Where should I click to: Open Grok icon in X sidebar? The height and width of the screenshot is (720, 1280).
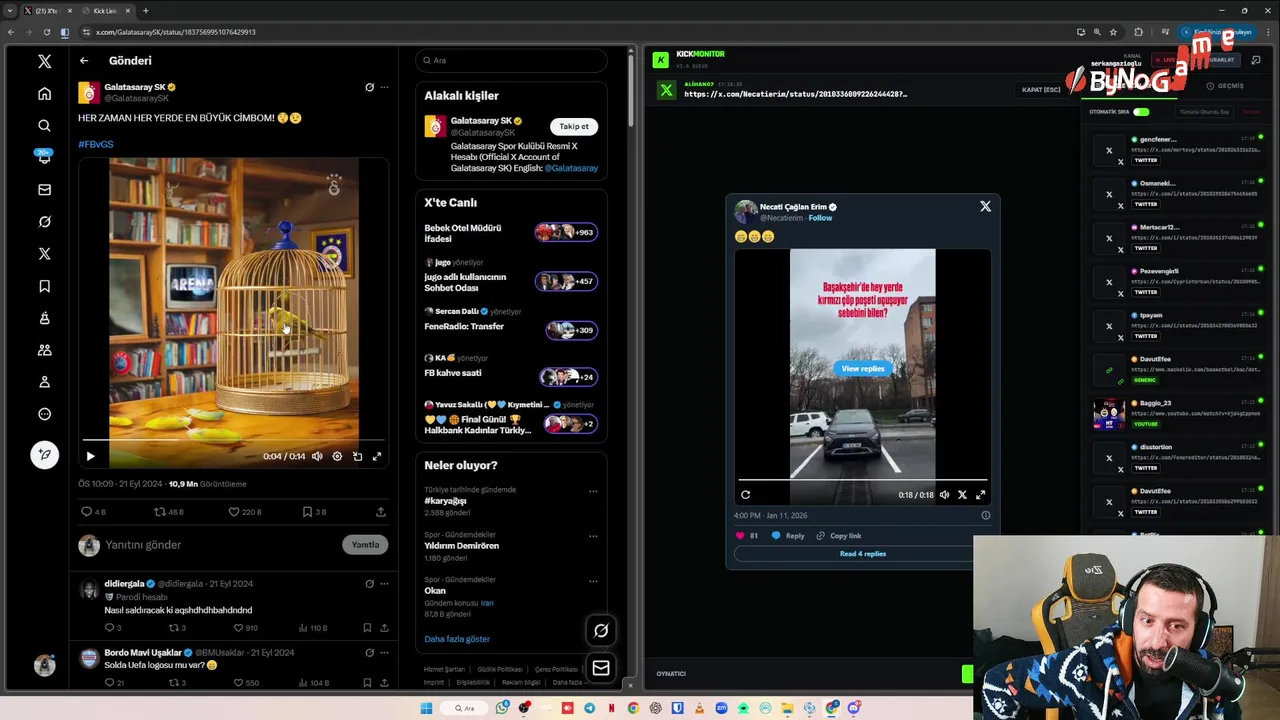point(44,222)
